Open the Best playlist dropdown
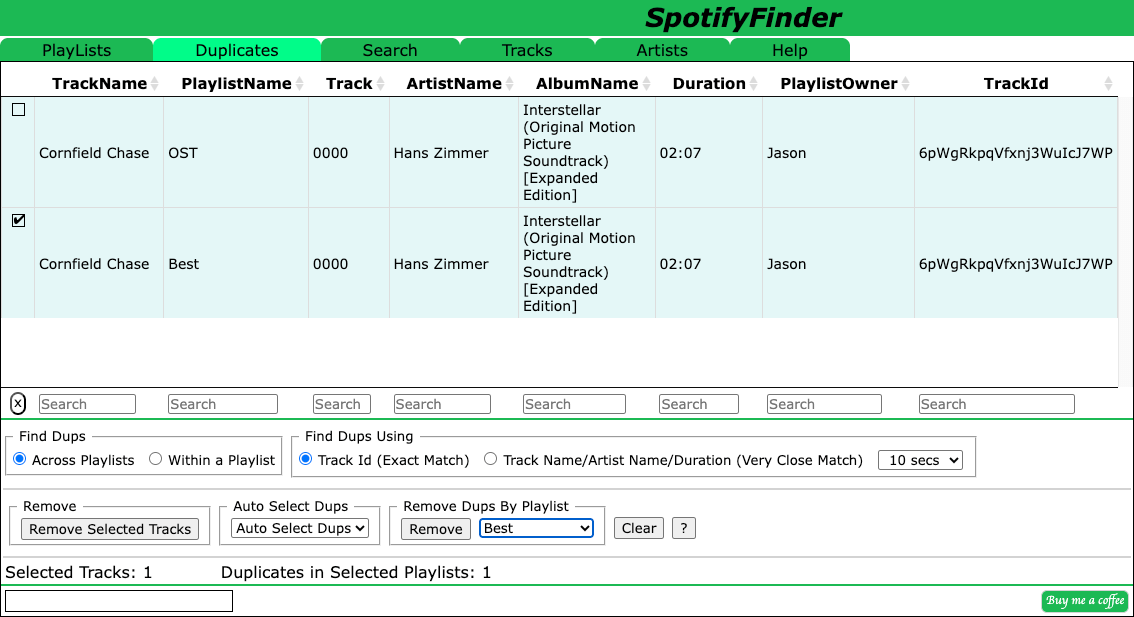 point(536,528)
